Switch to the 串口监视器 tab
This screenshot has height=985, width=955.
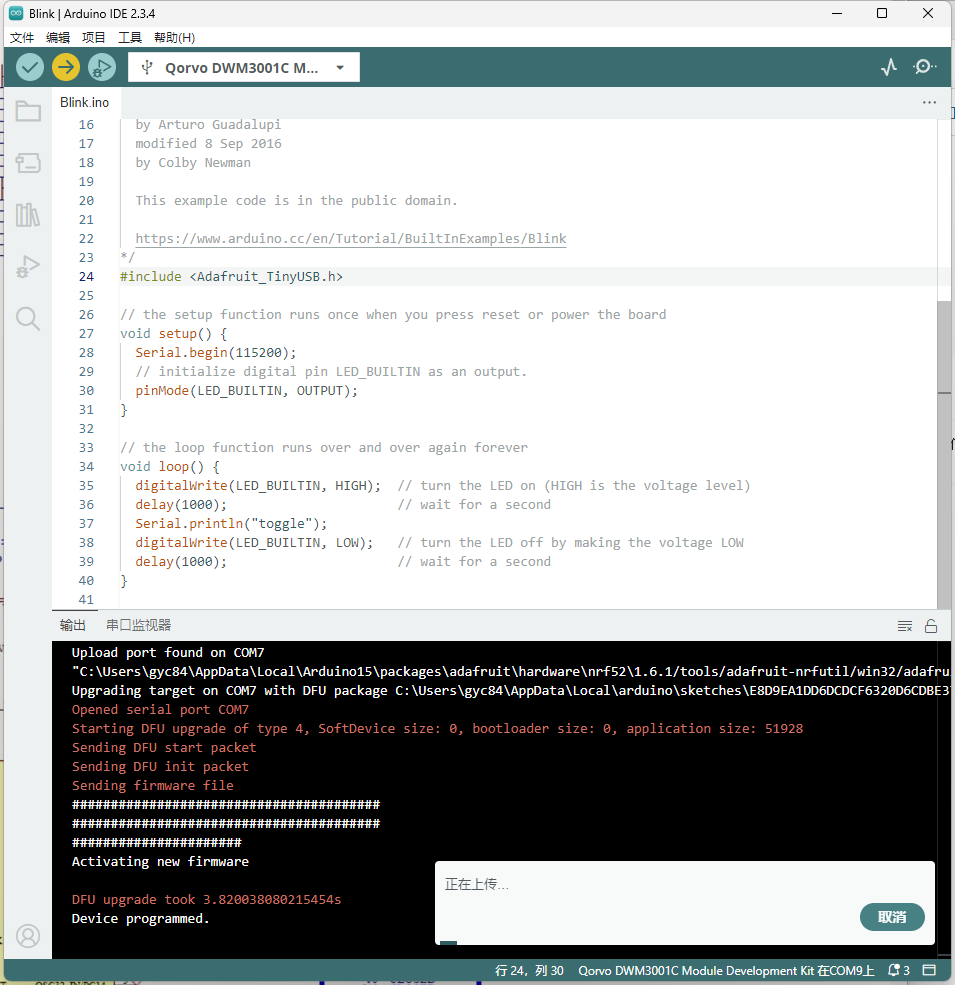click(x=138, y=625)
